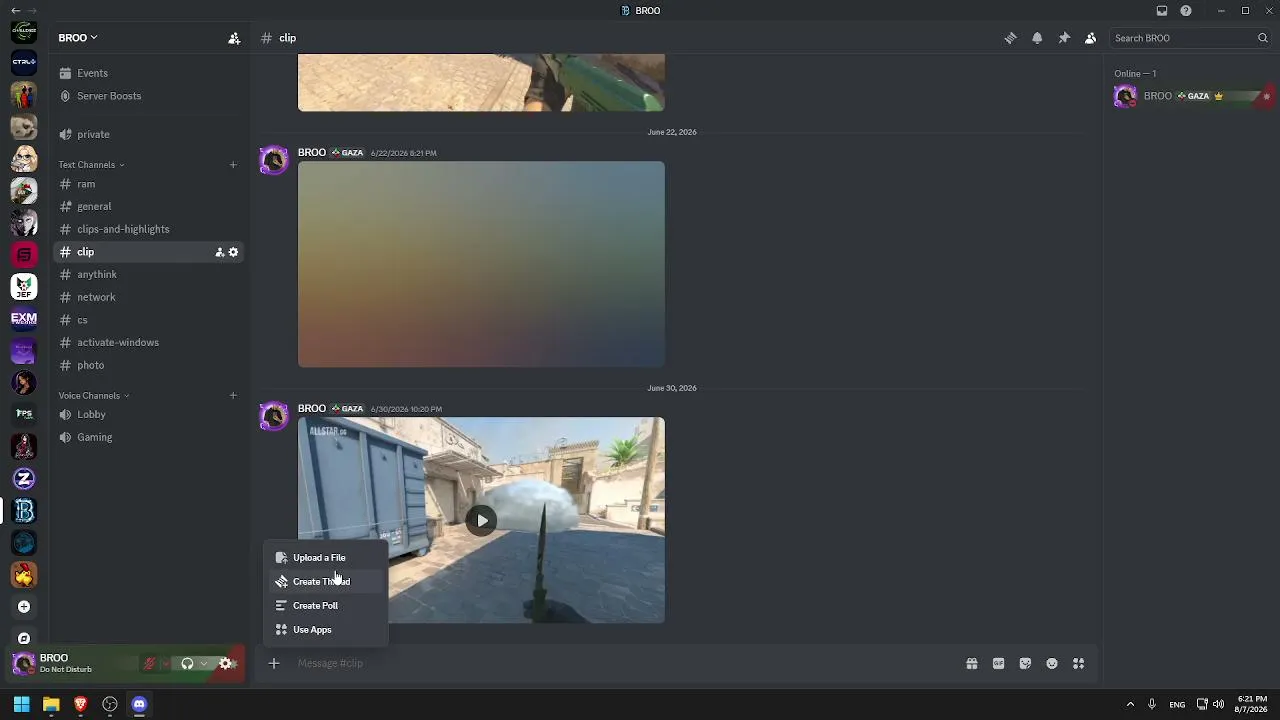Switch to the CTRL server
The image size is (1280, 720).
24,63
